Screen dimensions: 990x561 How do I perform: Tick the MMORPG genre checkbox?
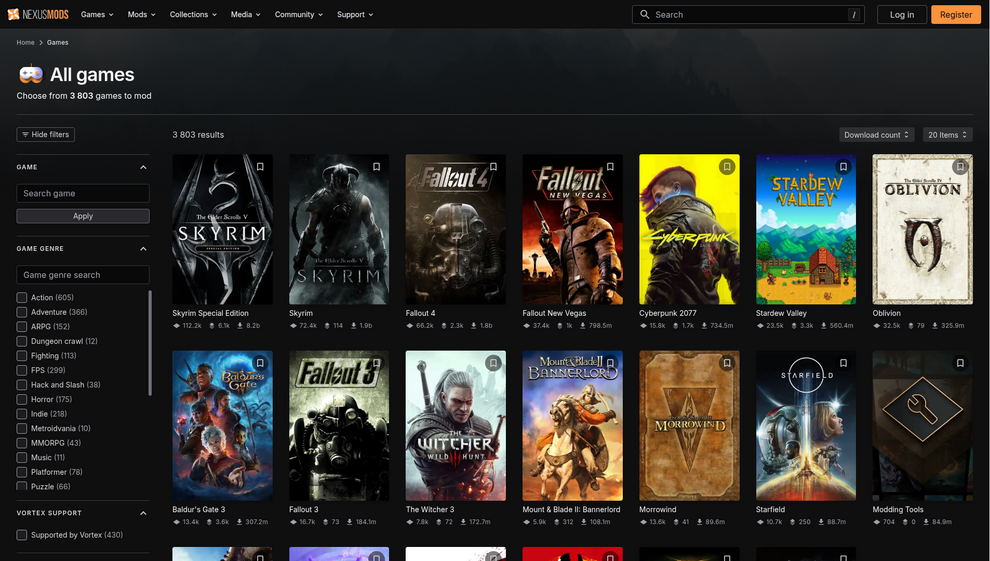[x=21, y=442]
